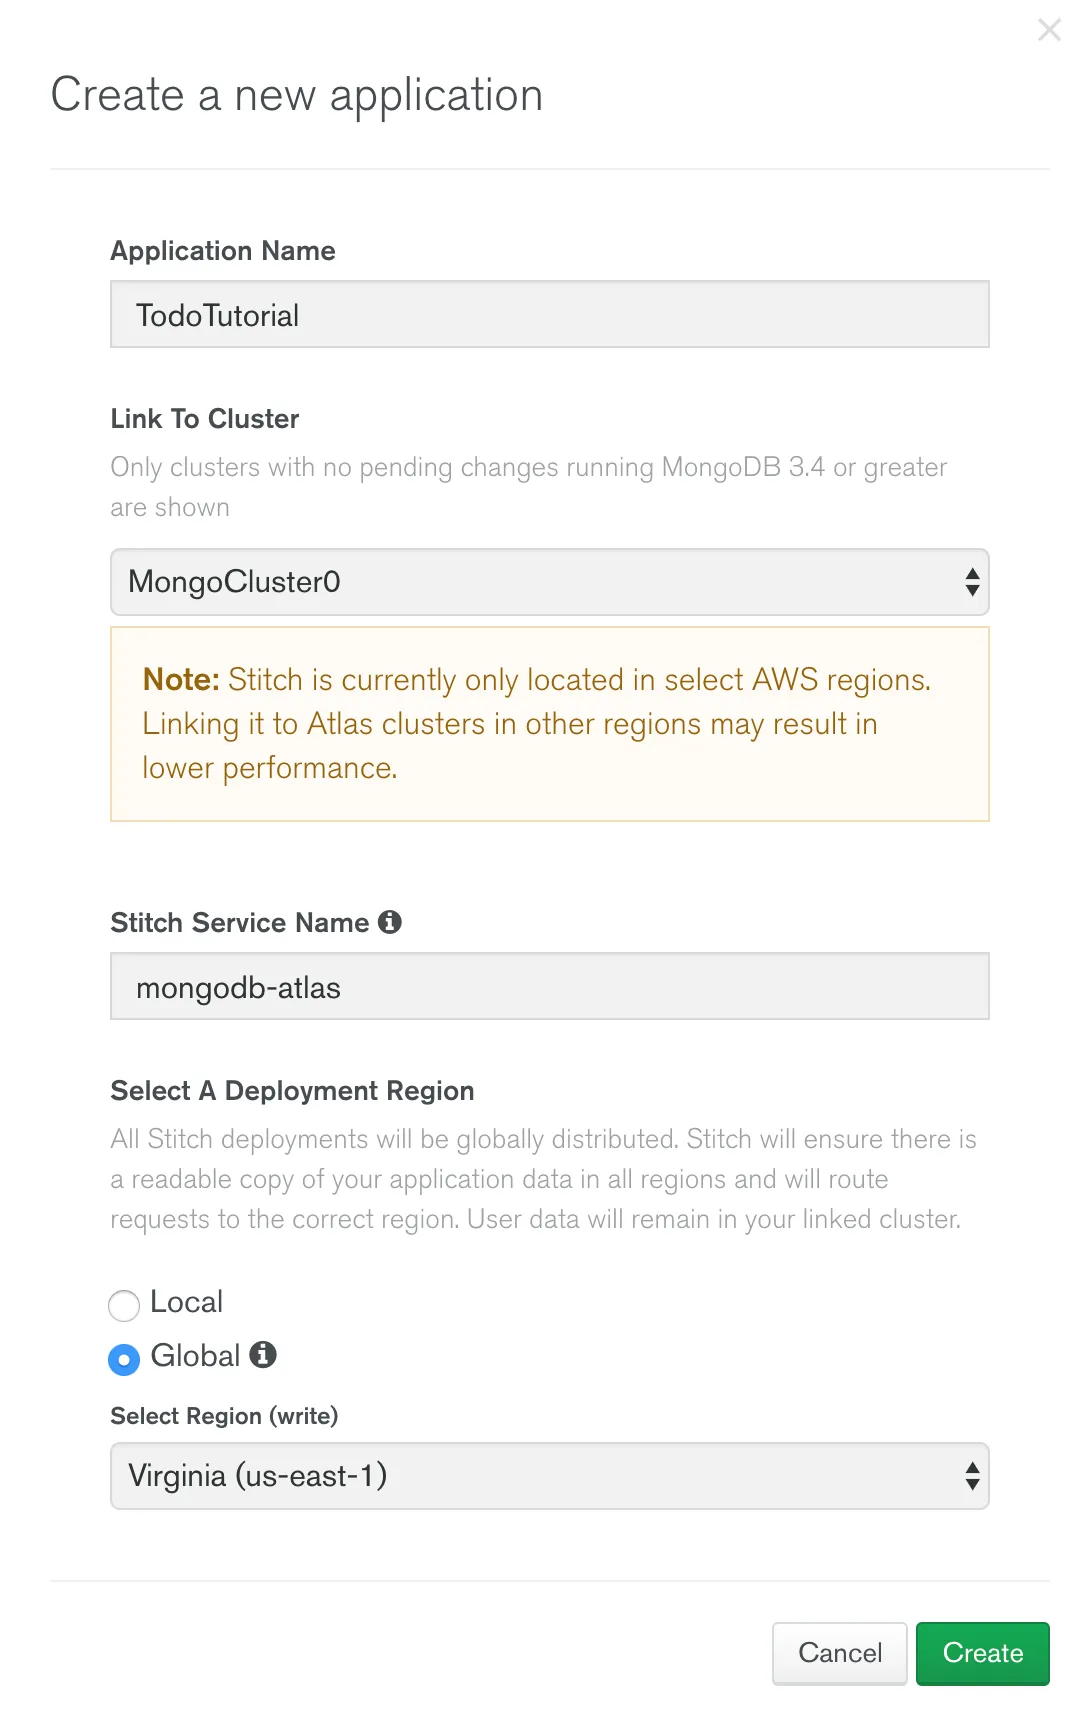Click the Select Region (write) label
This screenshot has width=1086, height=1710.
click(224, 1416)
